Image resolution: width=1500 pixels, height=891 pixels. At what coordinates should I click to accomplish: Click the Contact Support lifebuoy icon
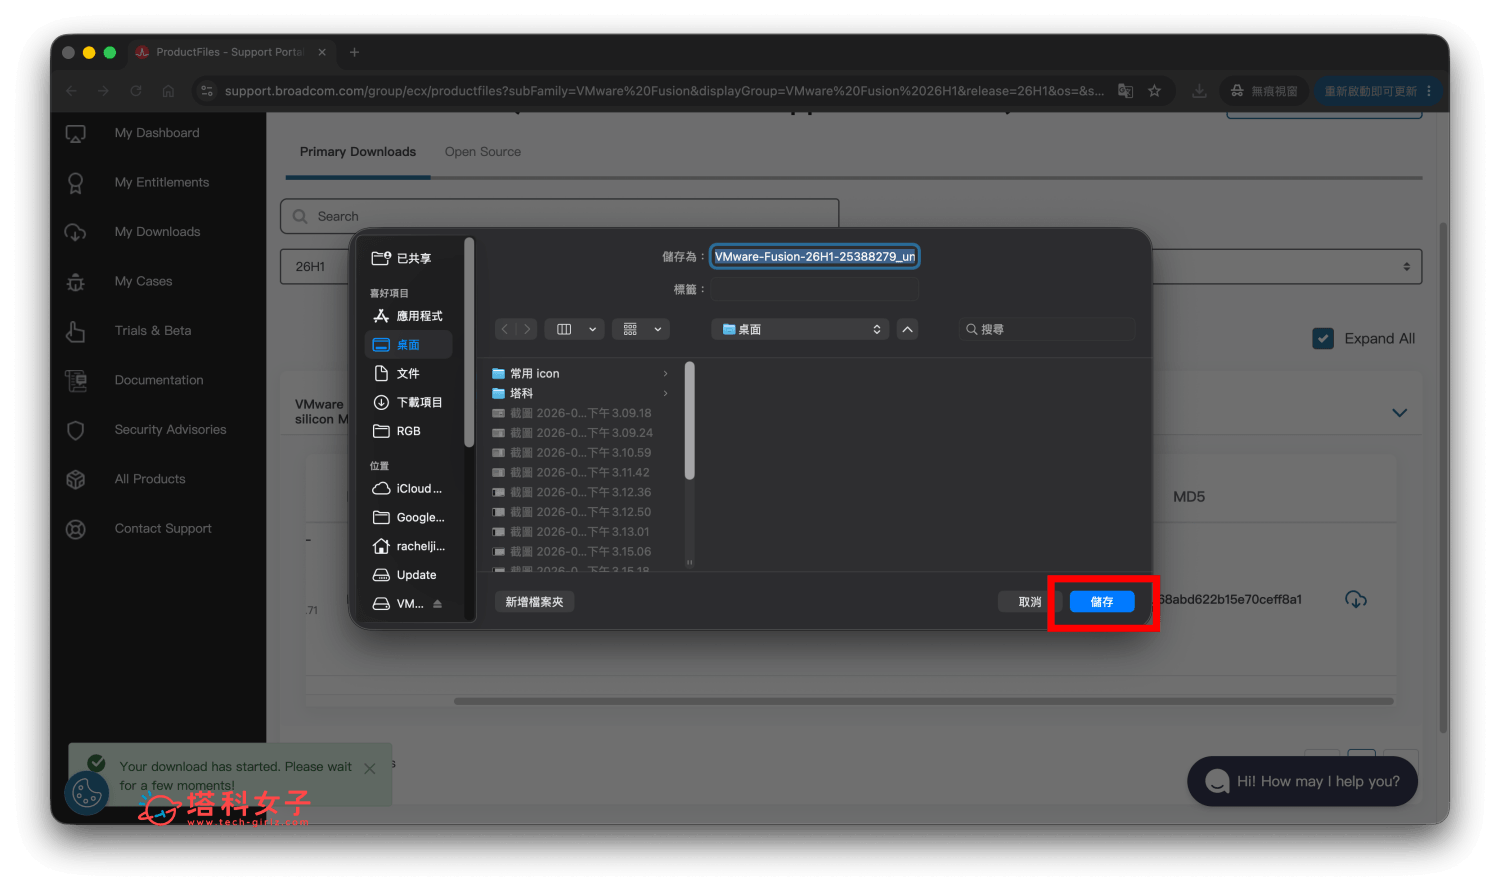click(76, 529)
